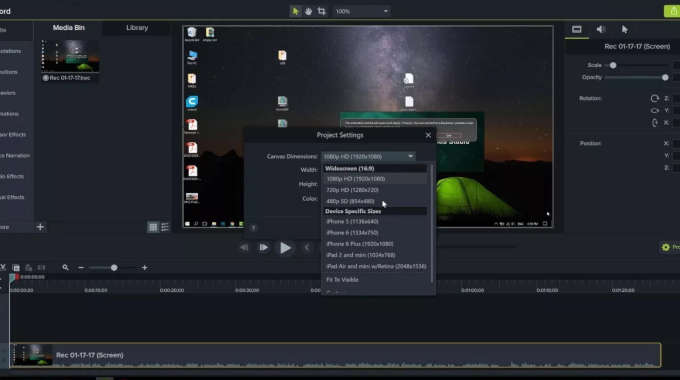680x380 pixels.
Task: Click the timeline playhead marker
Action: point(13,277)
